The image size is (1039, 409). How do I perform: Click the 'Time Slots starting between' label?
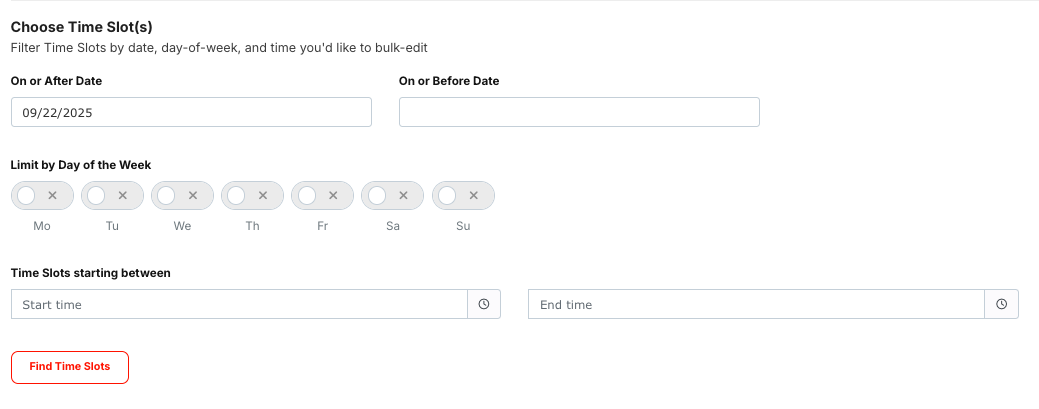pyautogui.click(x=91, y=273)
